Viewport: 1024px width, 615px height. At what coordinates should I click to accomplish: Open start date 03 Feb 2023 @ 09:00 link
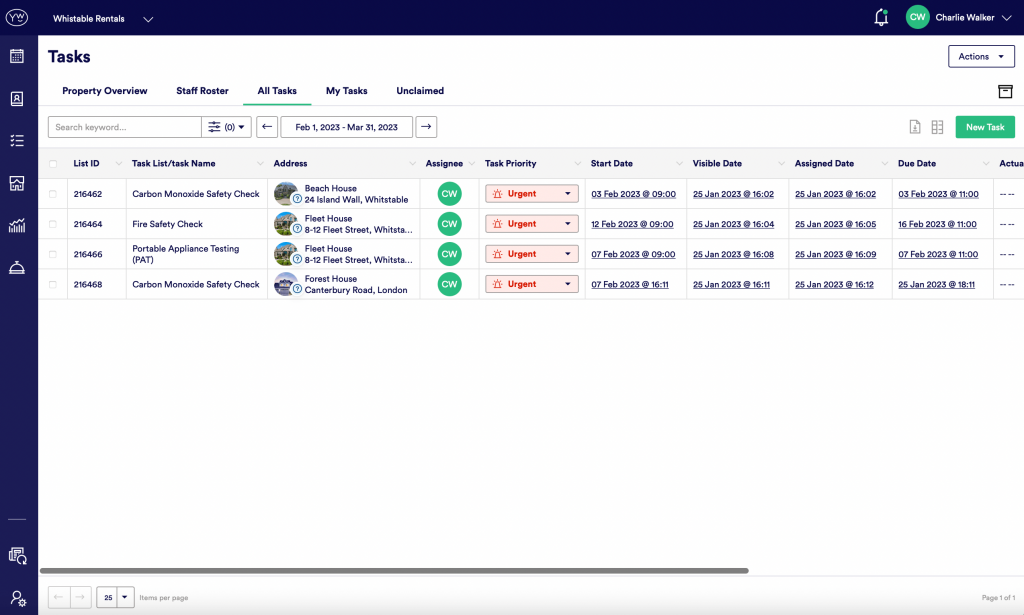pos(633,194)
